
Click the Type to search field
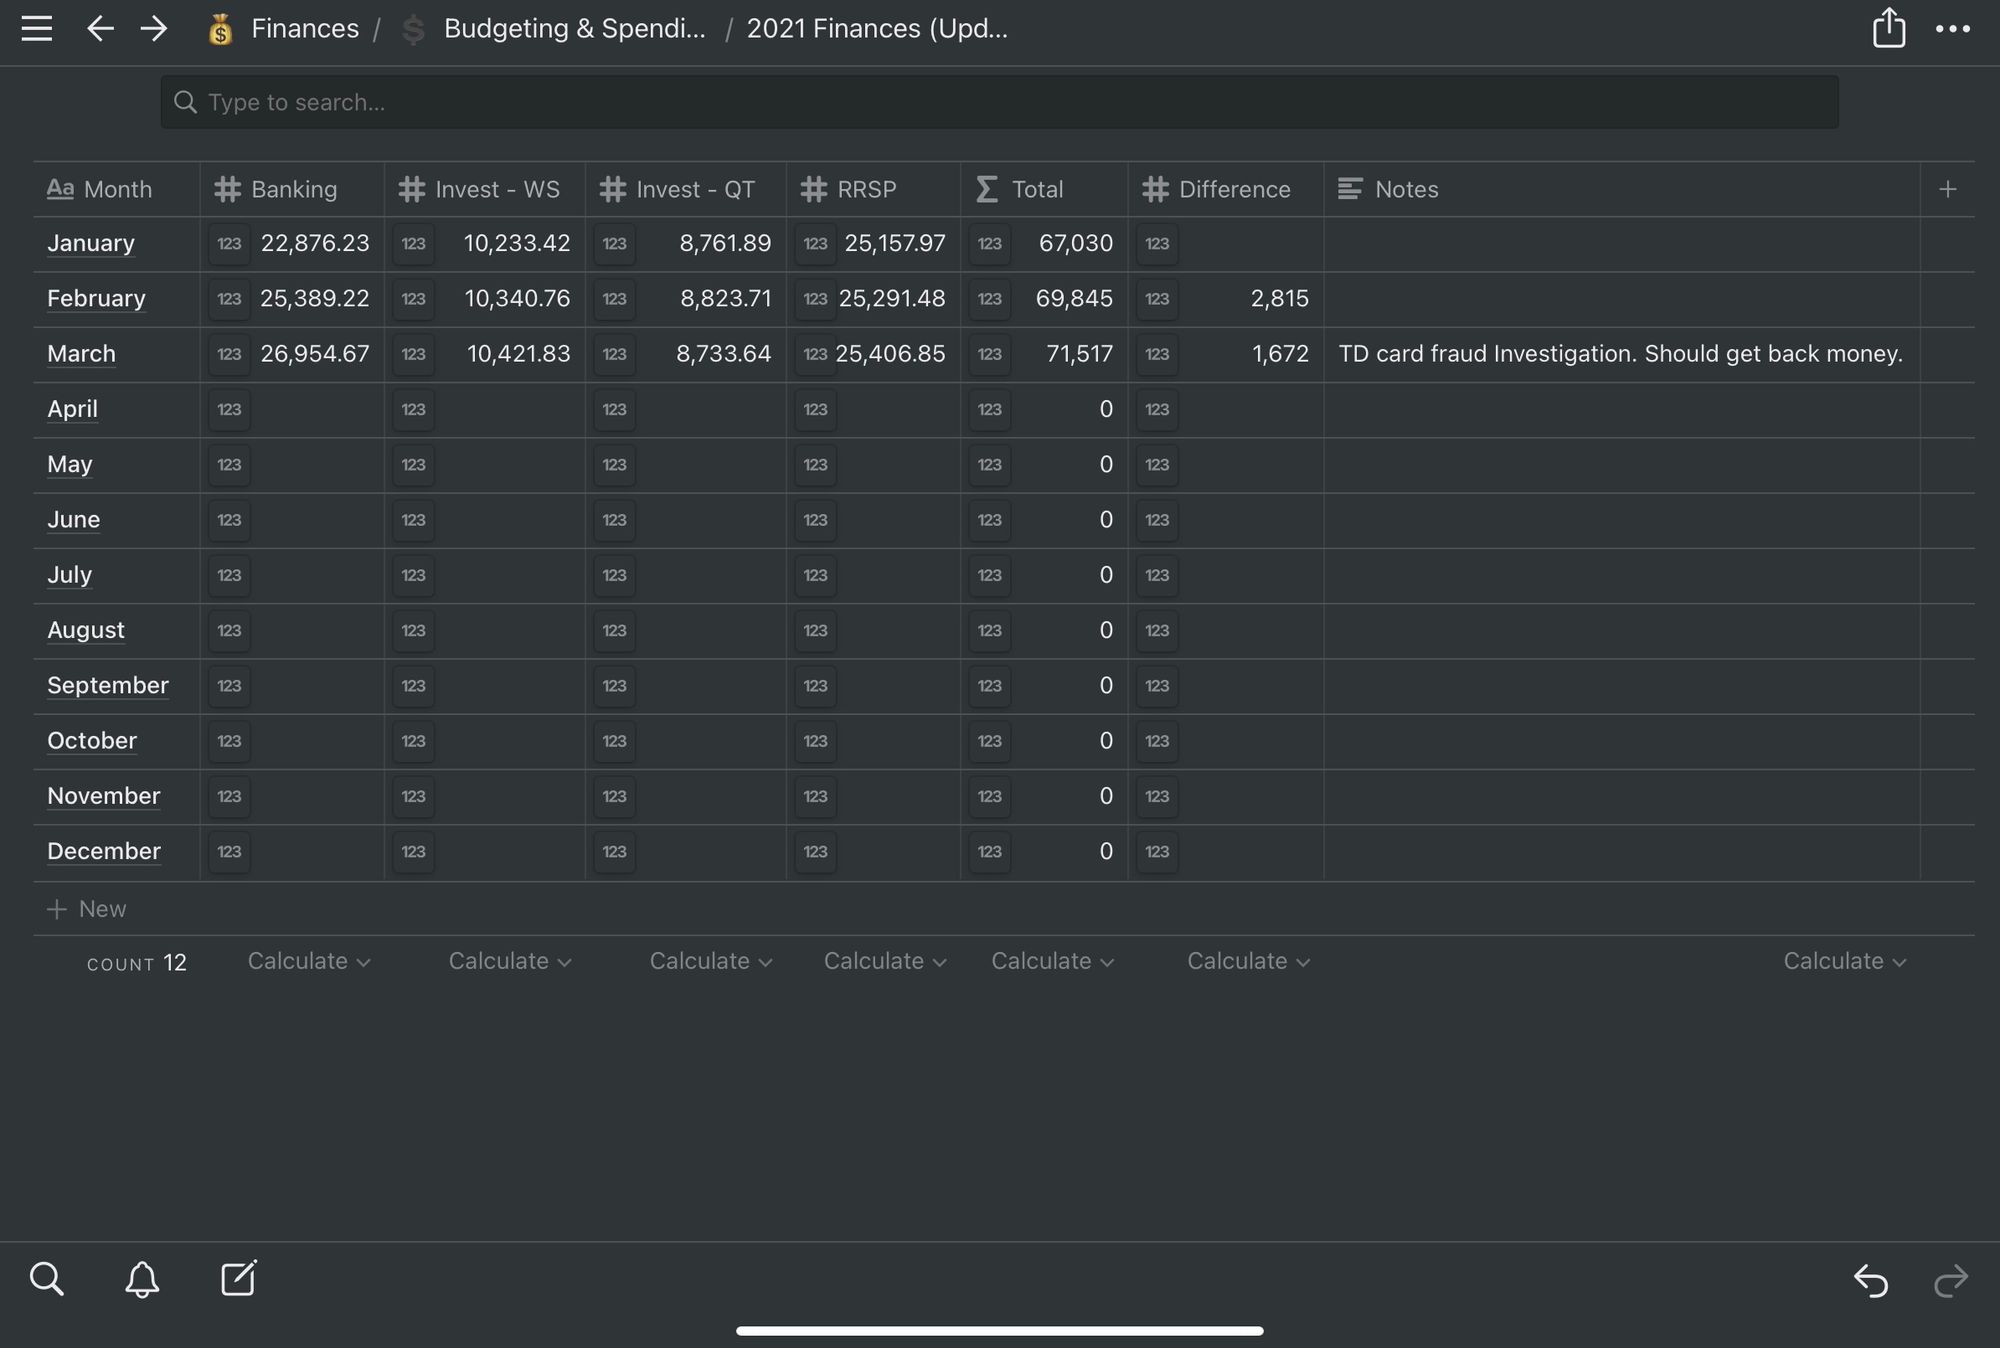(1000, 102)
